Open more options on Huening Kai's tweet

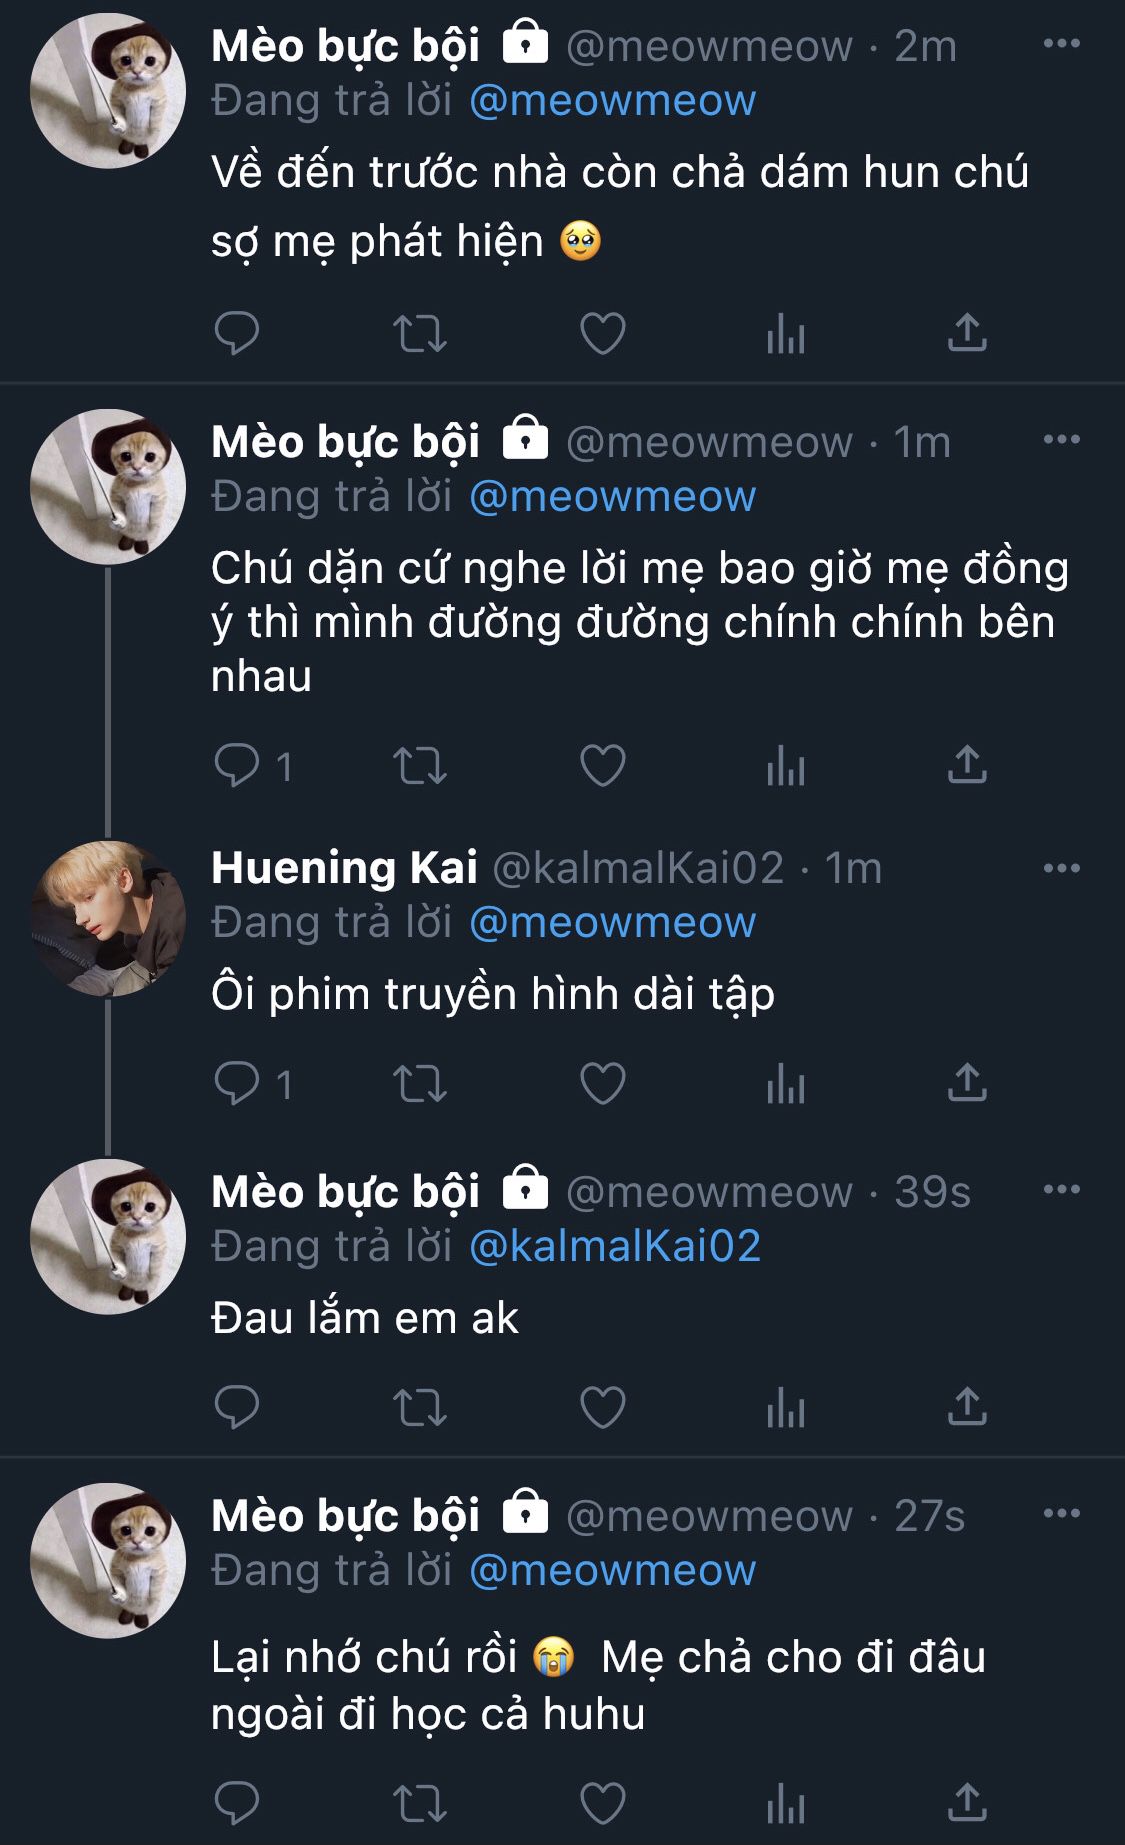point(1061,868)
